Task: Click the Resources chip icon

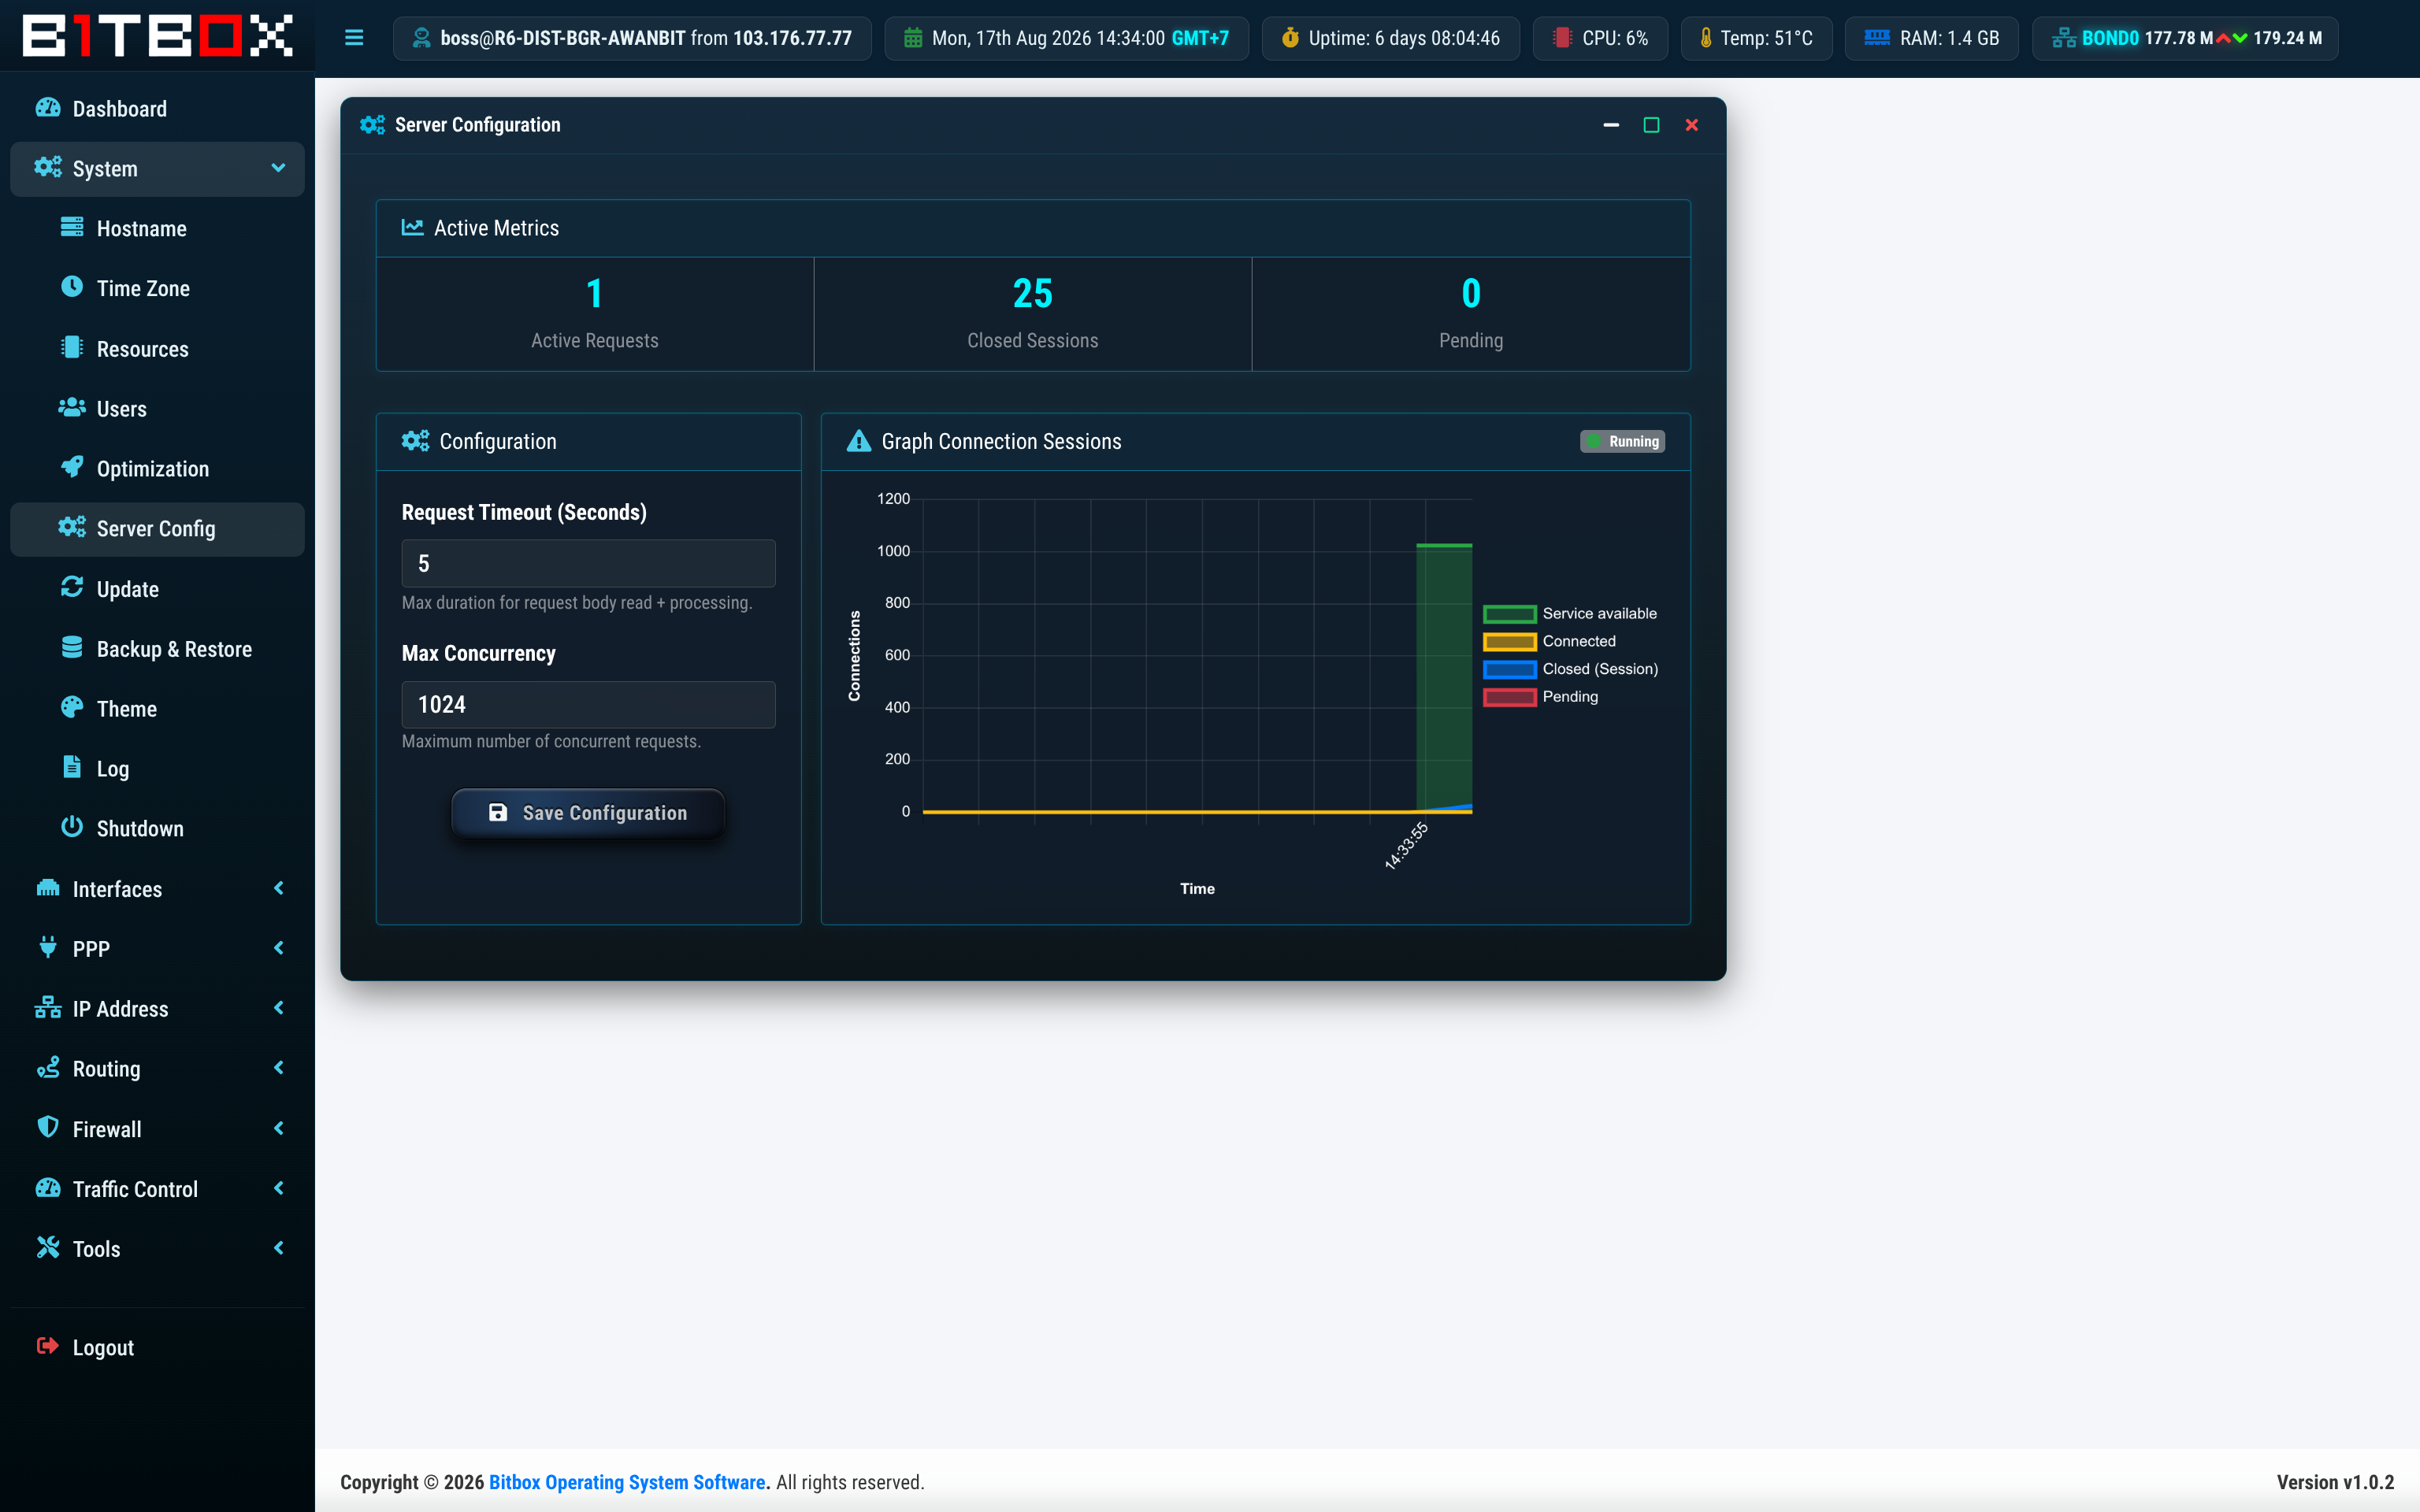Action: (x=72, y=347)
